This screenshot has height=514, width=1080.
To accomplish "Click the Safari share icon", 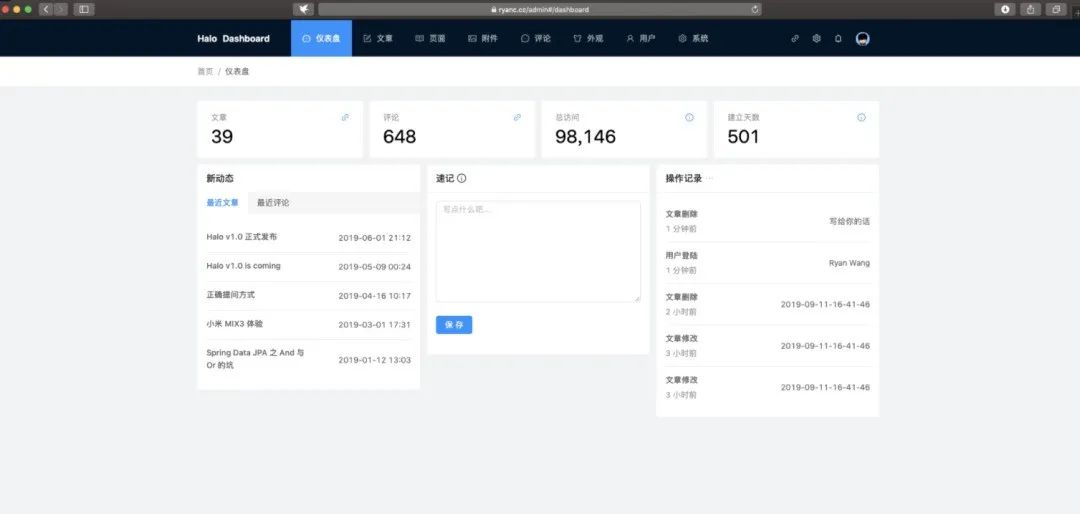I will 1030,10.
